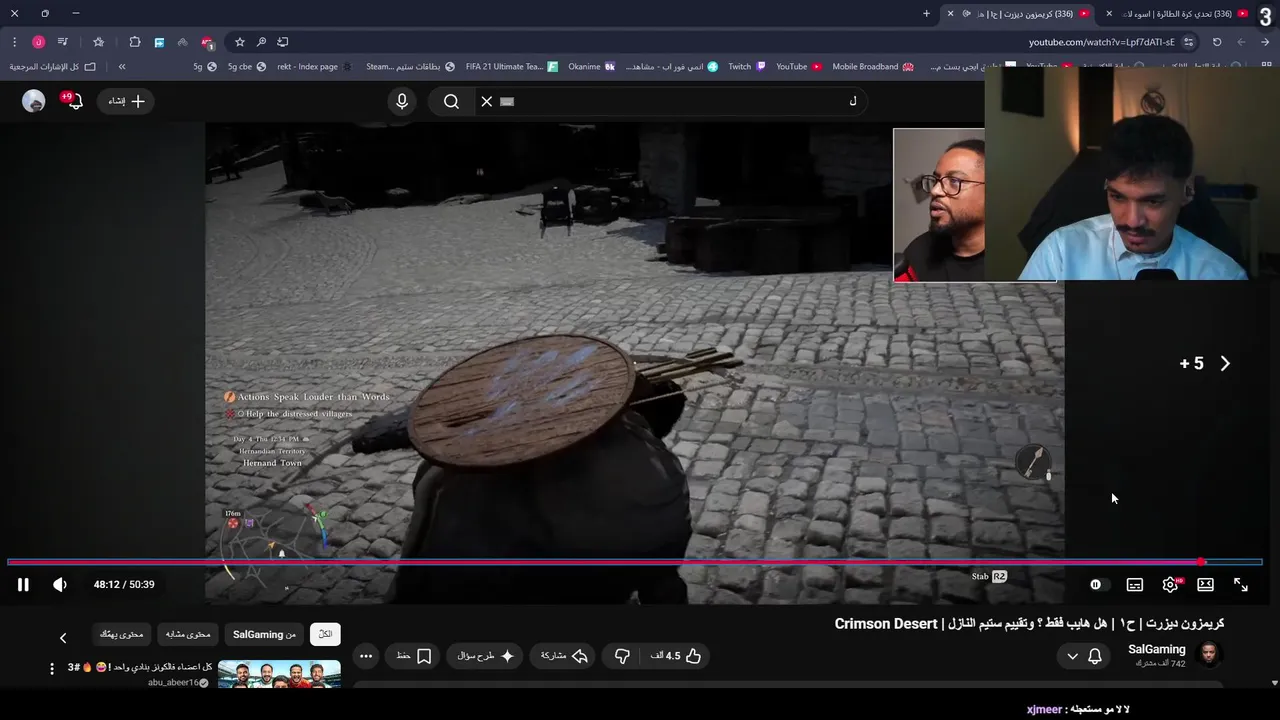The image size is (1280, 720).
Task: Click the إنشاء create button
Action: [126, 101]
